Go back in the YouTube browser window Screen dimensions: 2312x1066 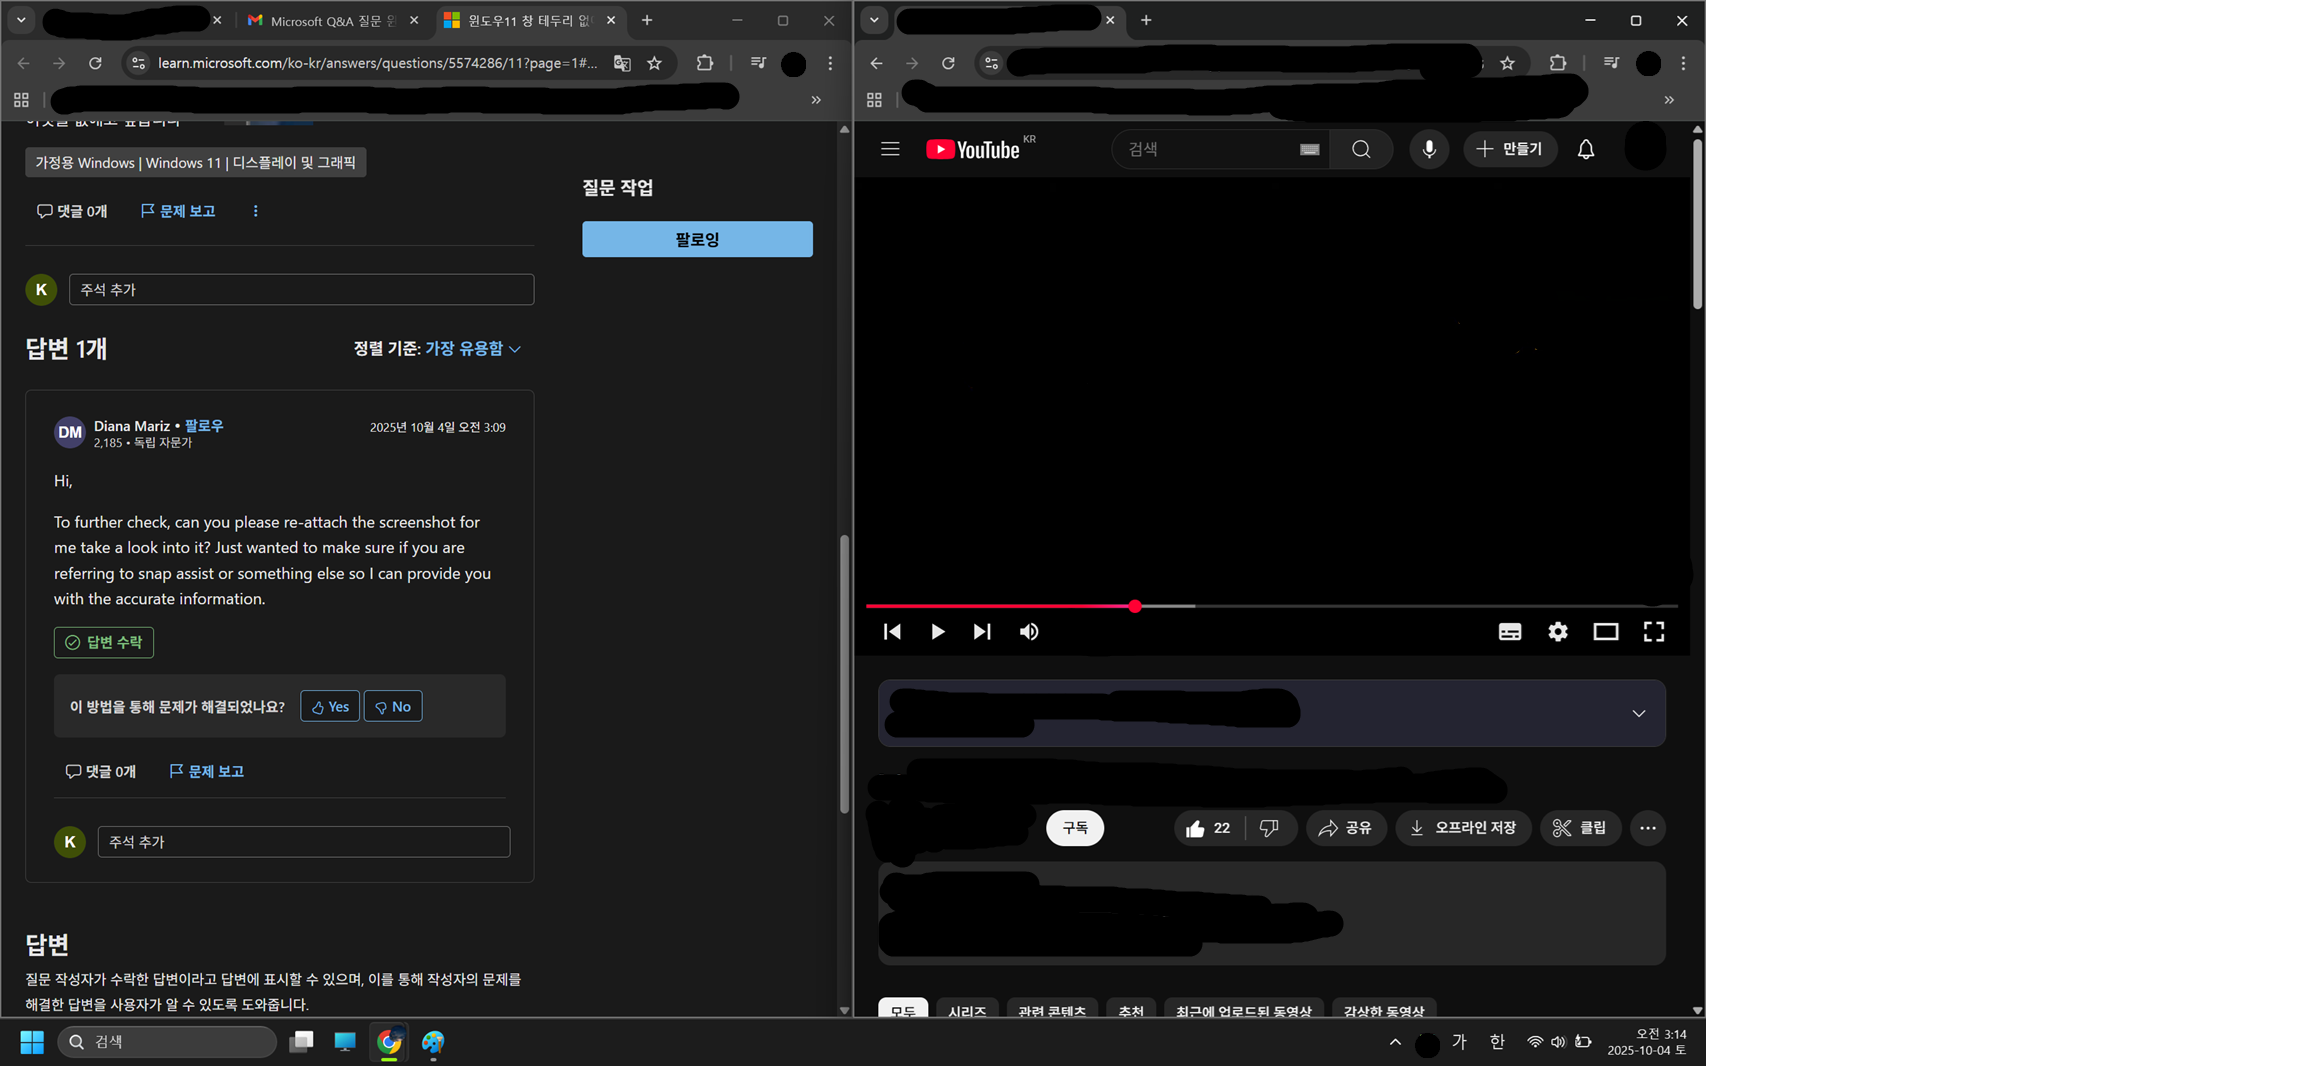coord(876,63)
